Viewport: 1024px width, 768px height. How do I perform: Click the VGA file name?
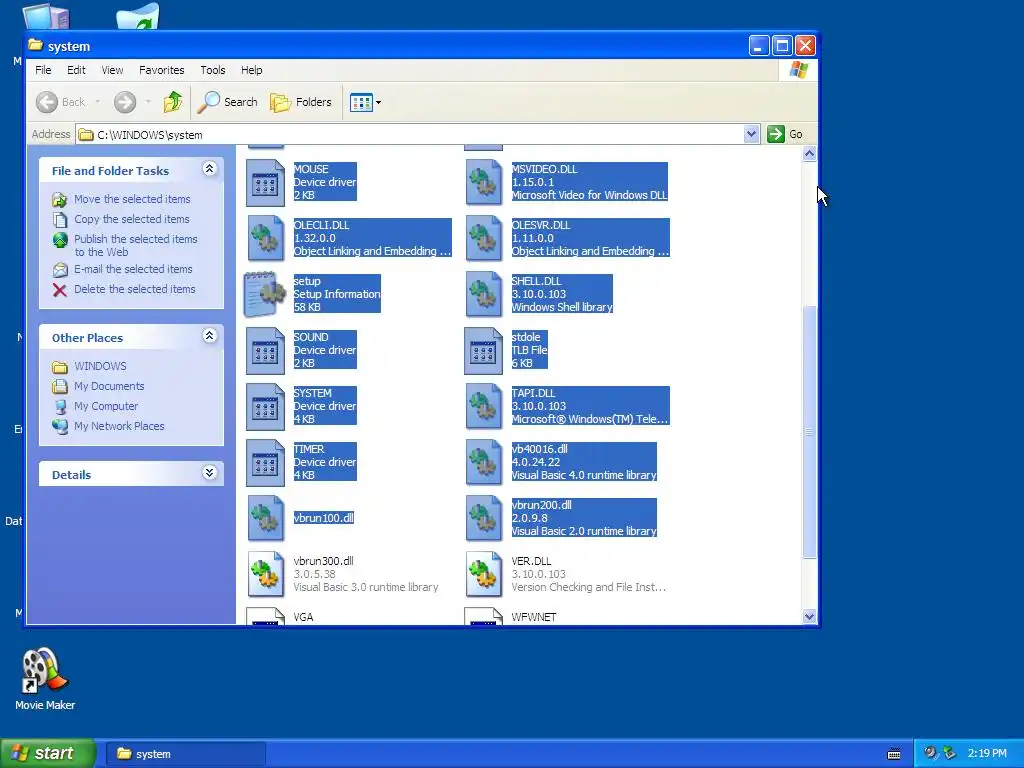303,617
